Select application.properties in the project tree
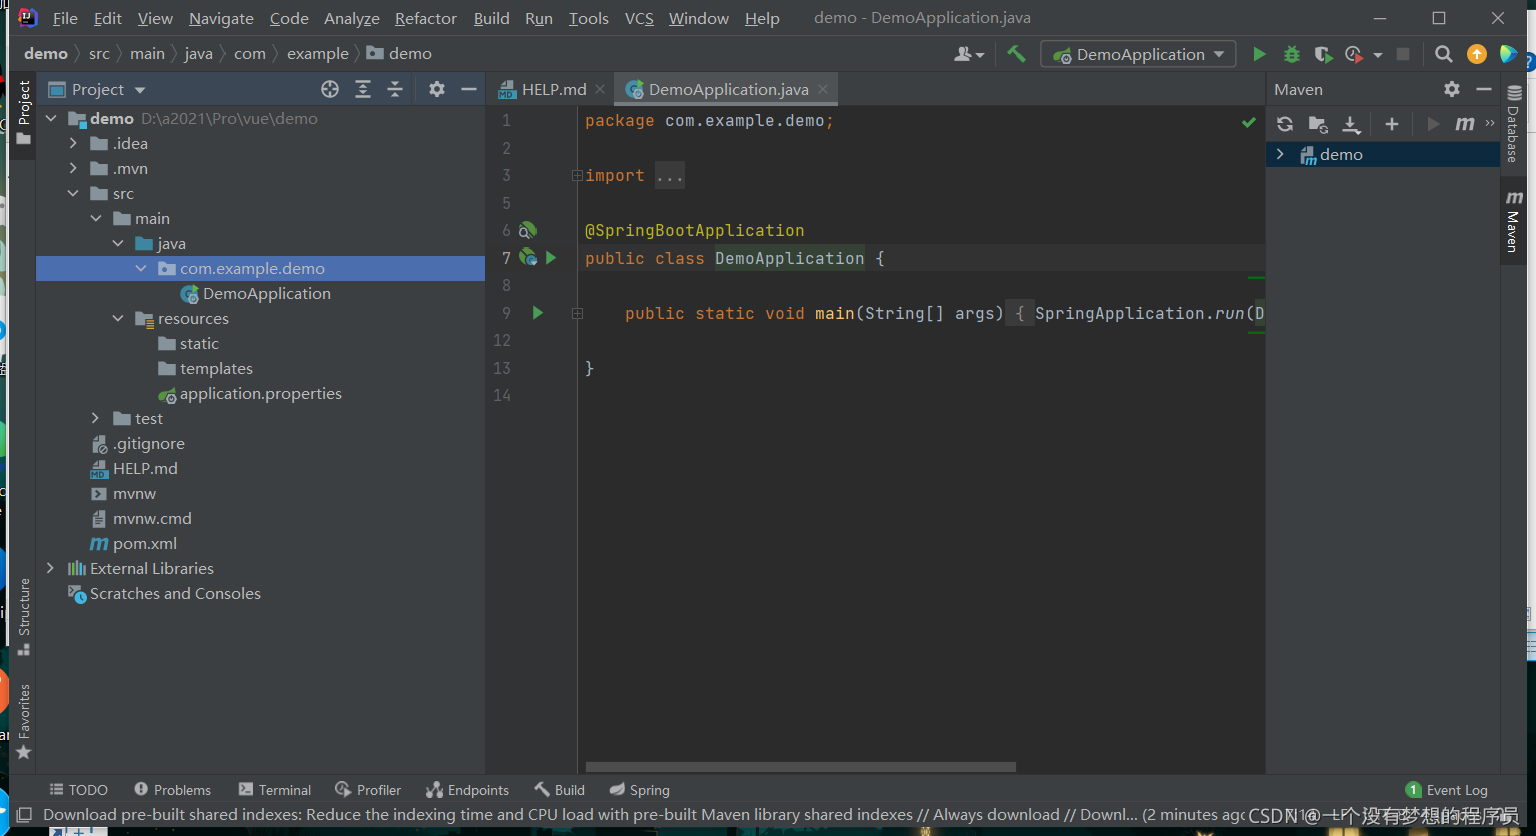Viewport: 1536px width, 836px height. tap(260, 393)
